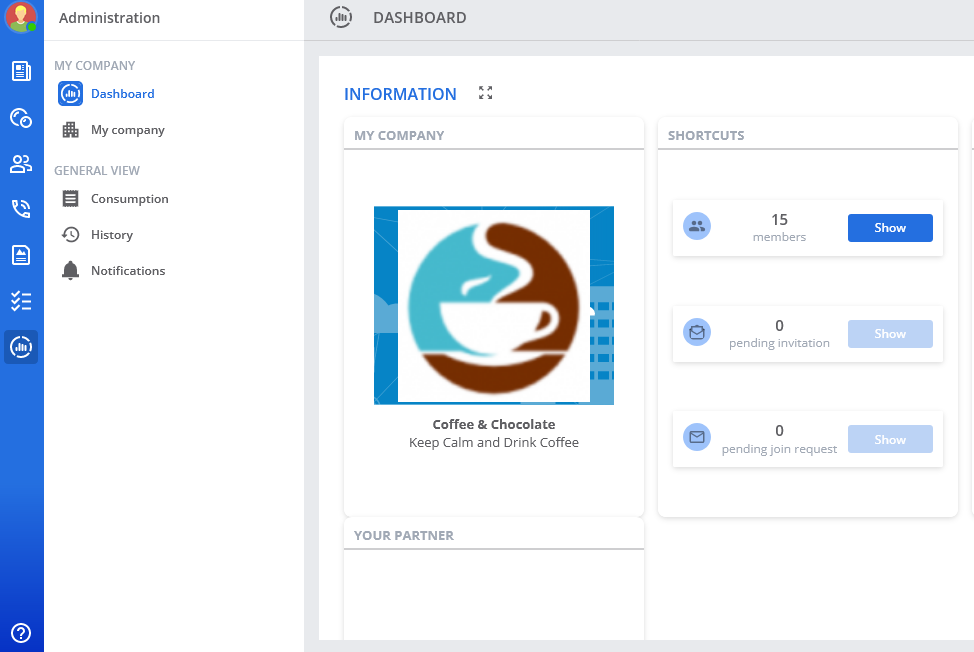The width and height of the screenshot is (974, 652).
Task: Open the My company menu item
Action: click(x=127, y=130)
